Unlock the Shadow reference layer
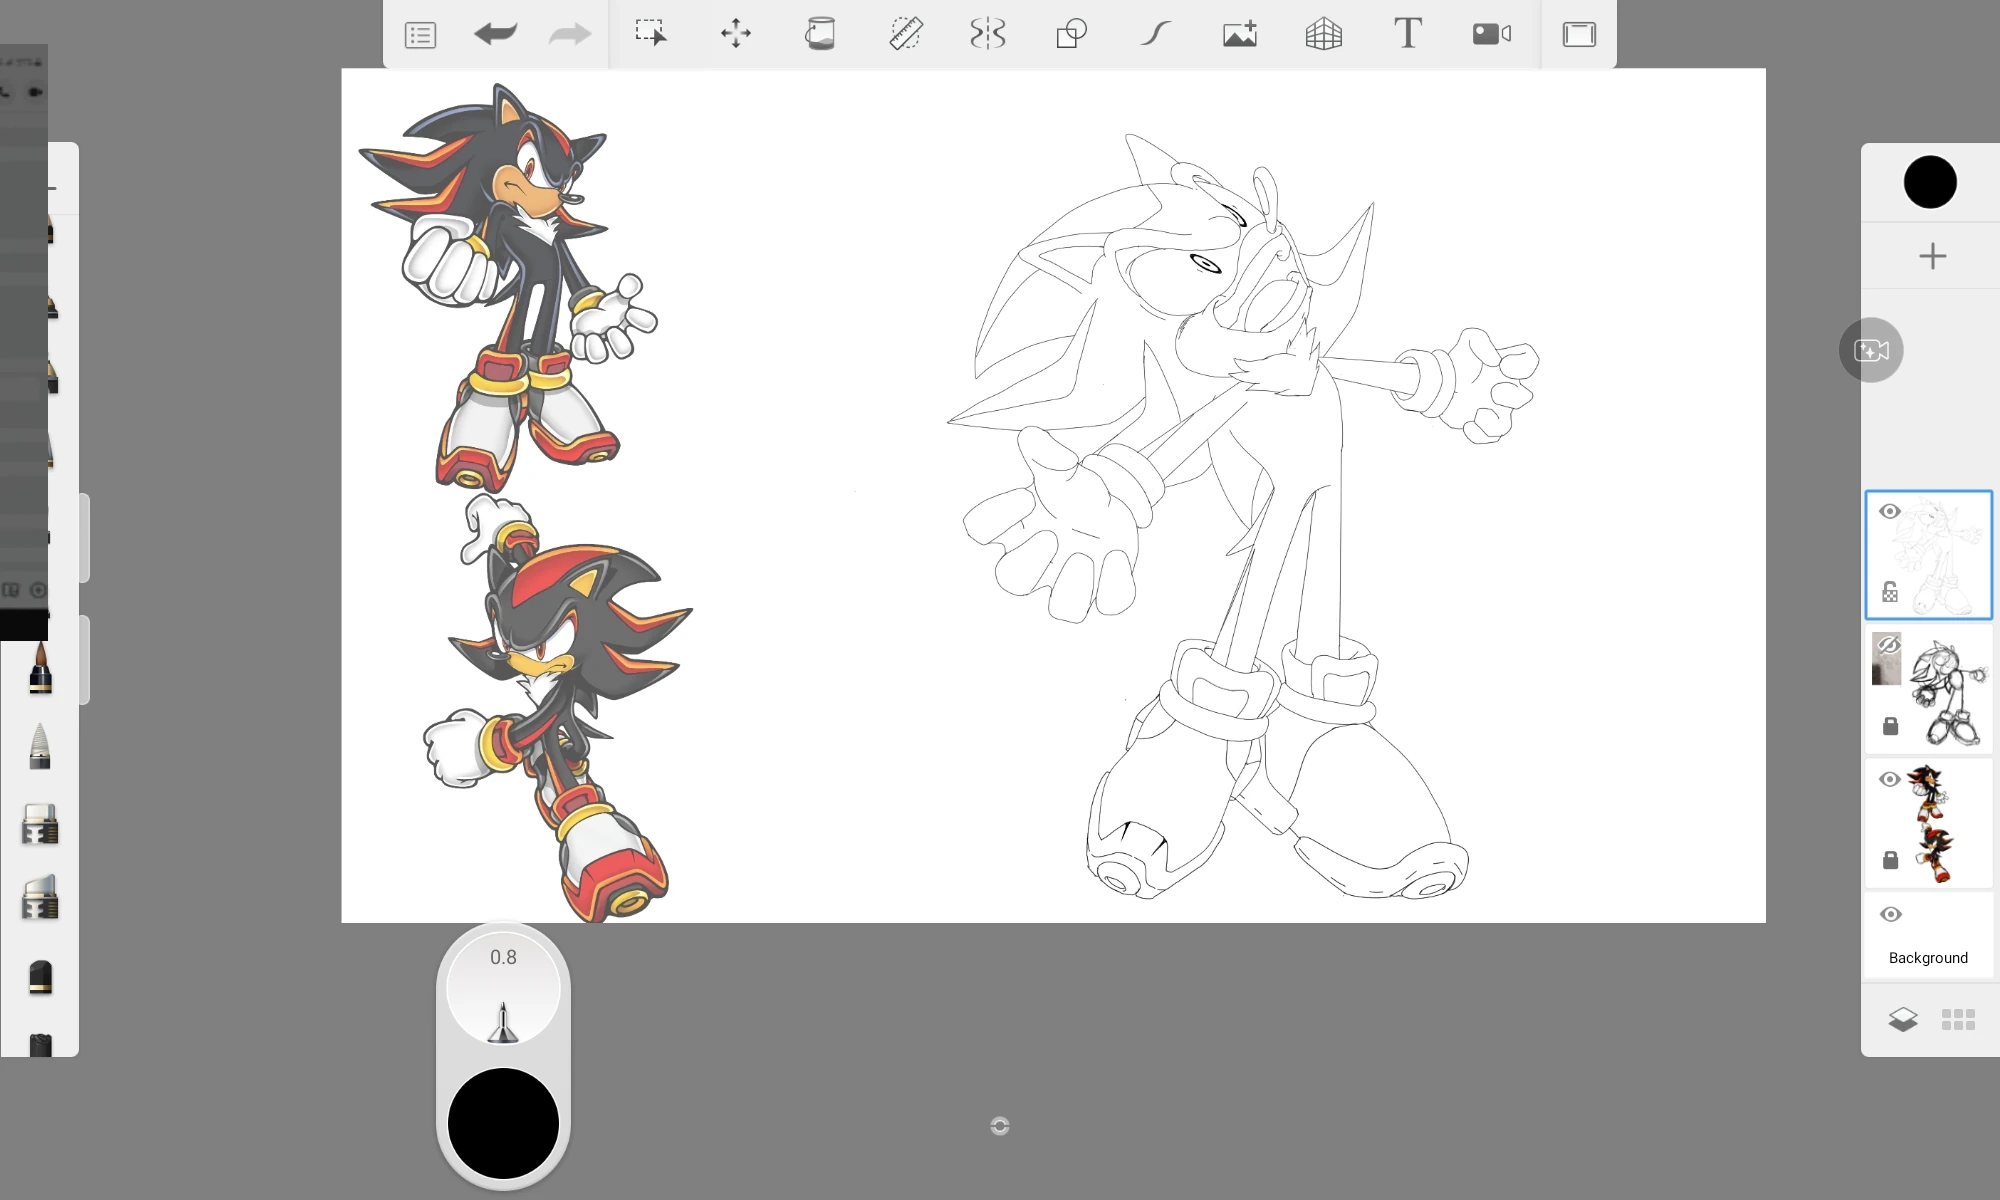The width and height of the screenshot is (2000, 1200). (x=1891, y=860)
